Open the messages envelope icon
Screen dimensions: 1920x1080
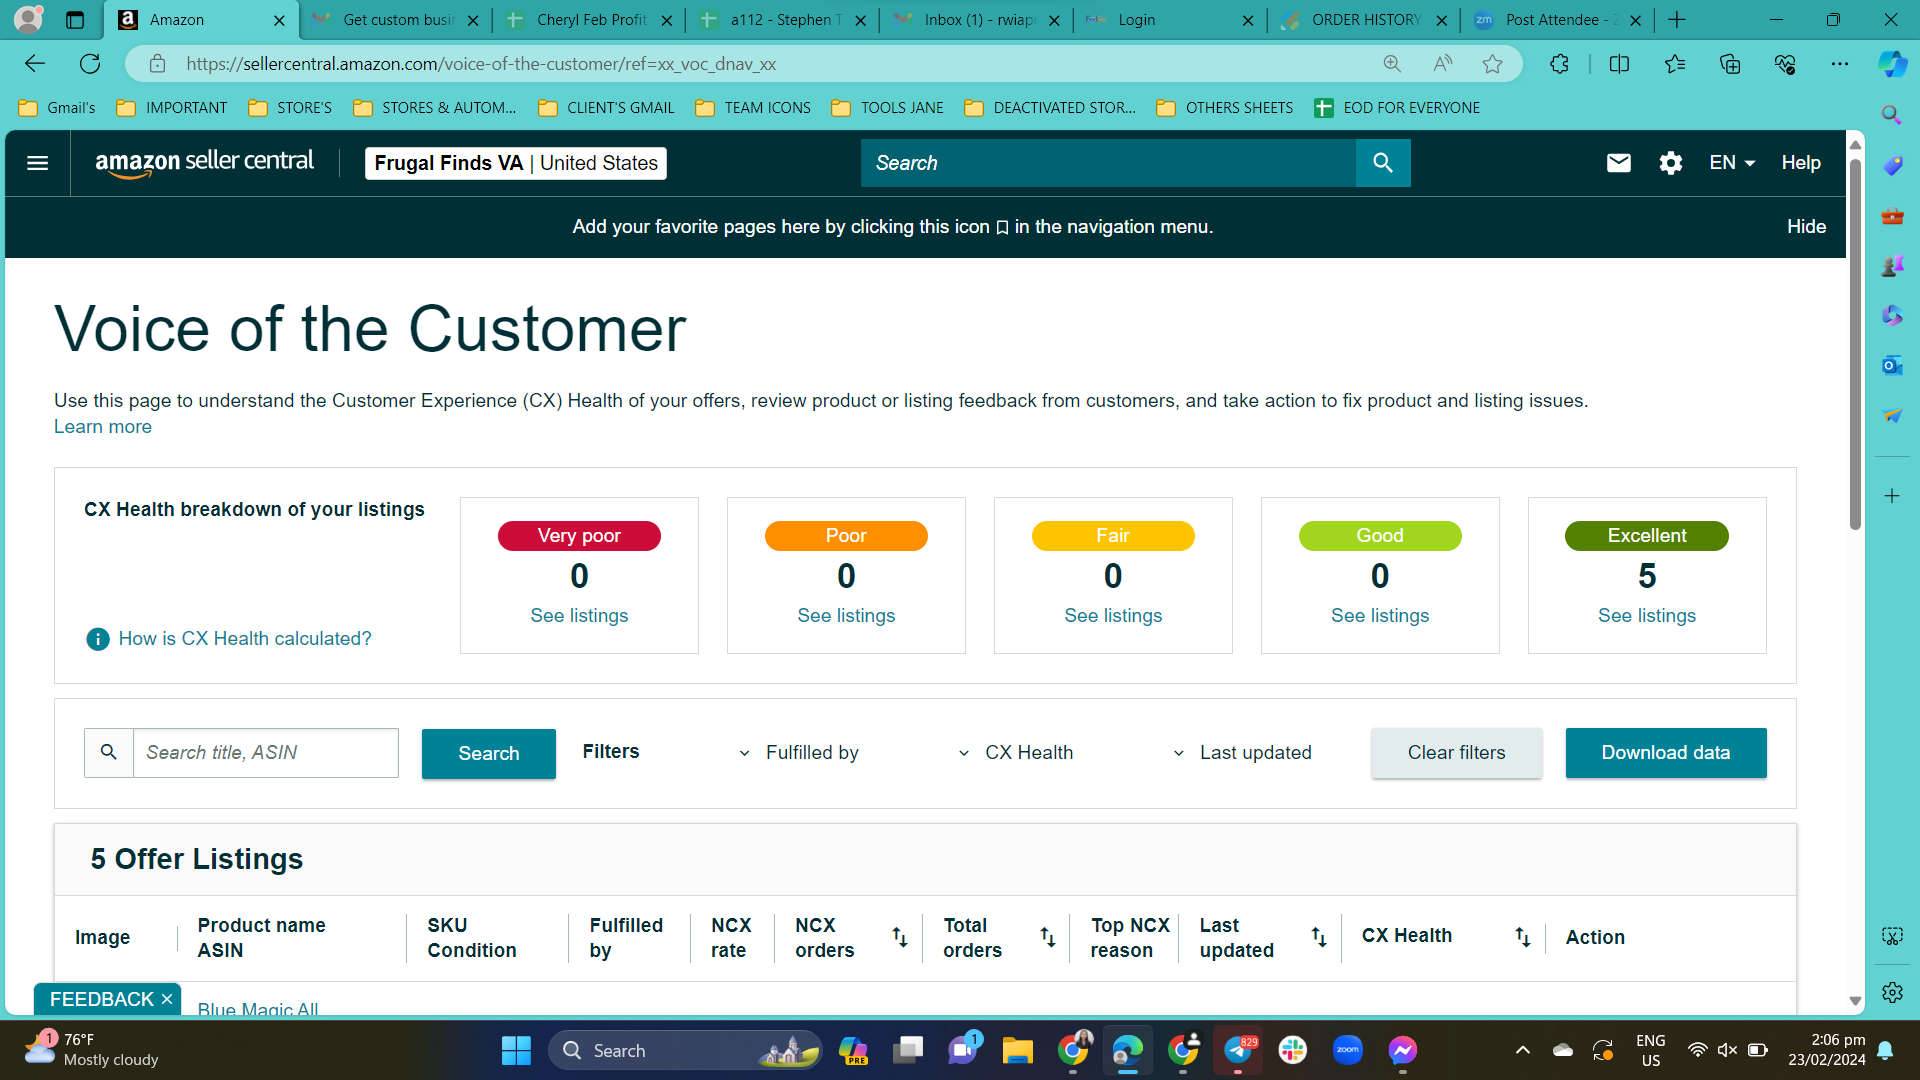pos(1618,163)
